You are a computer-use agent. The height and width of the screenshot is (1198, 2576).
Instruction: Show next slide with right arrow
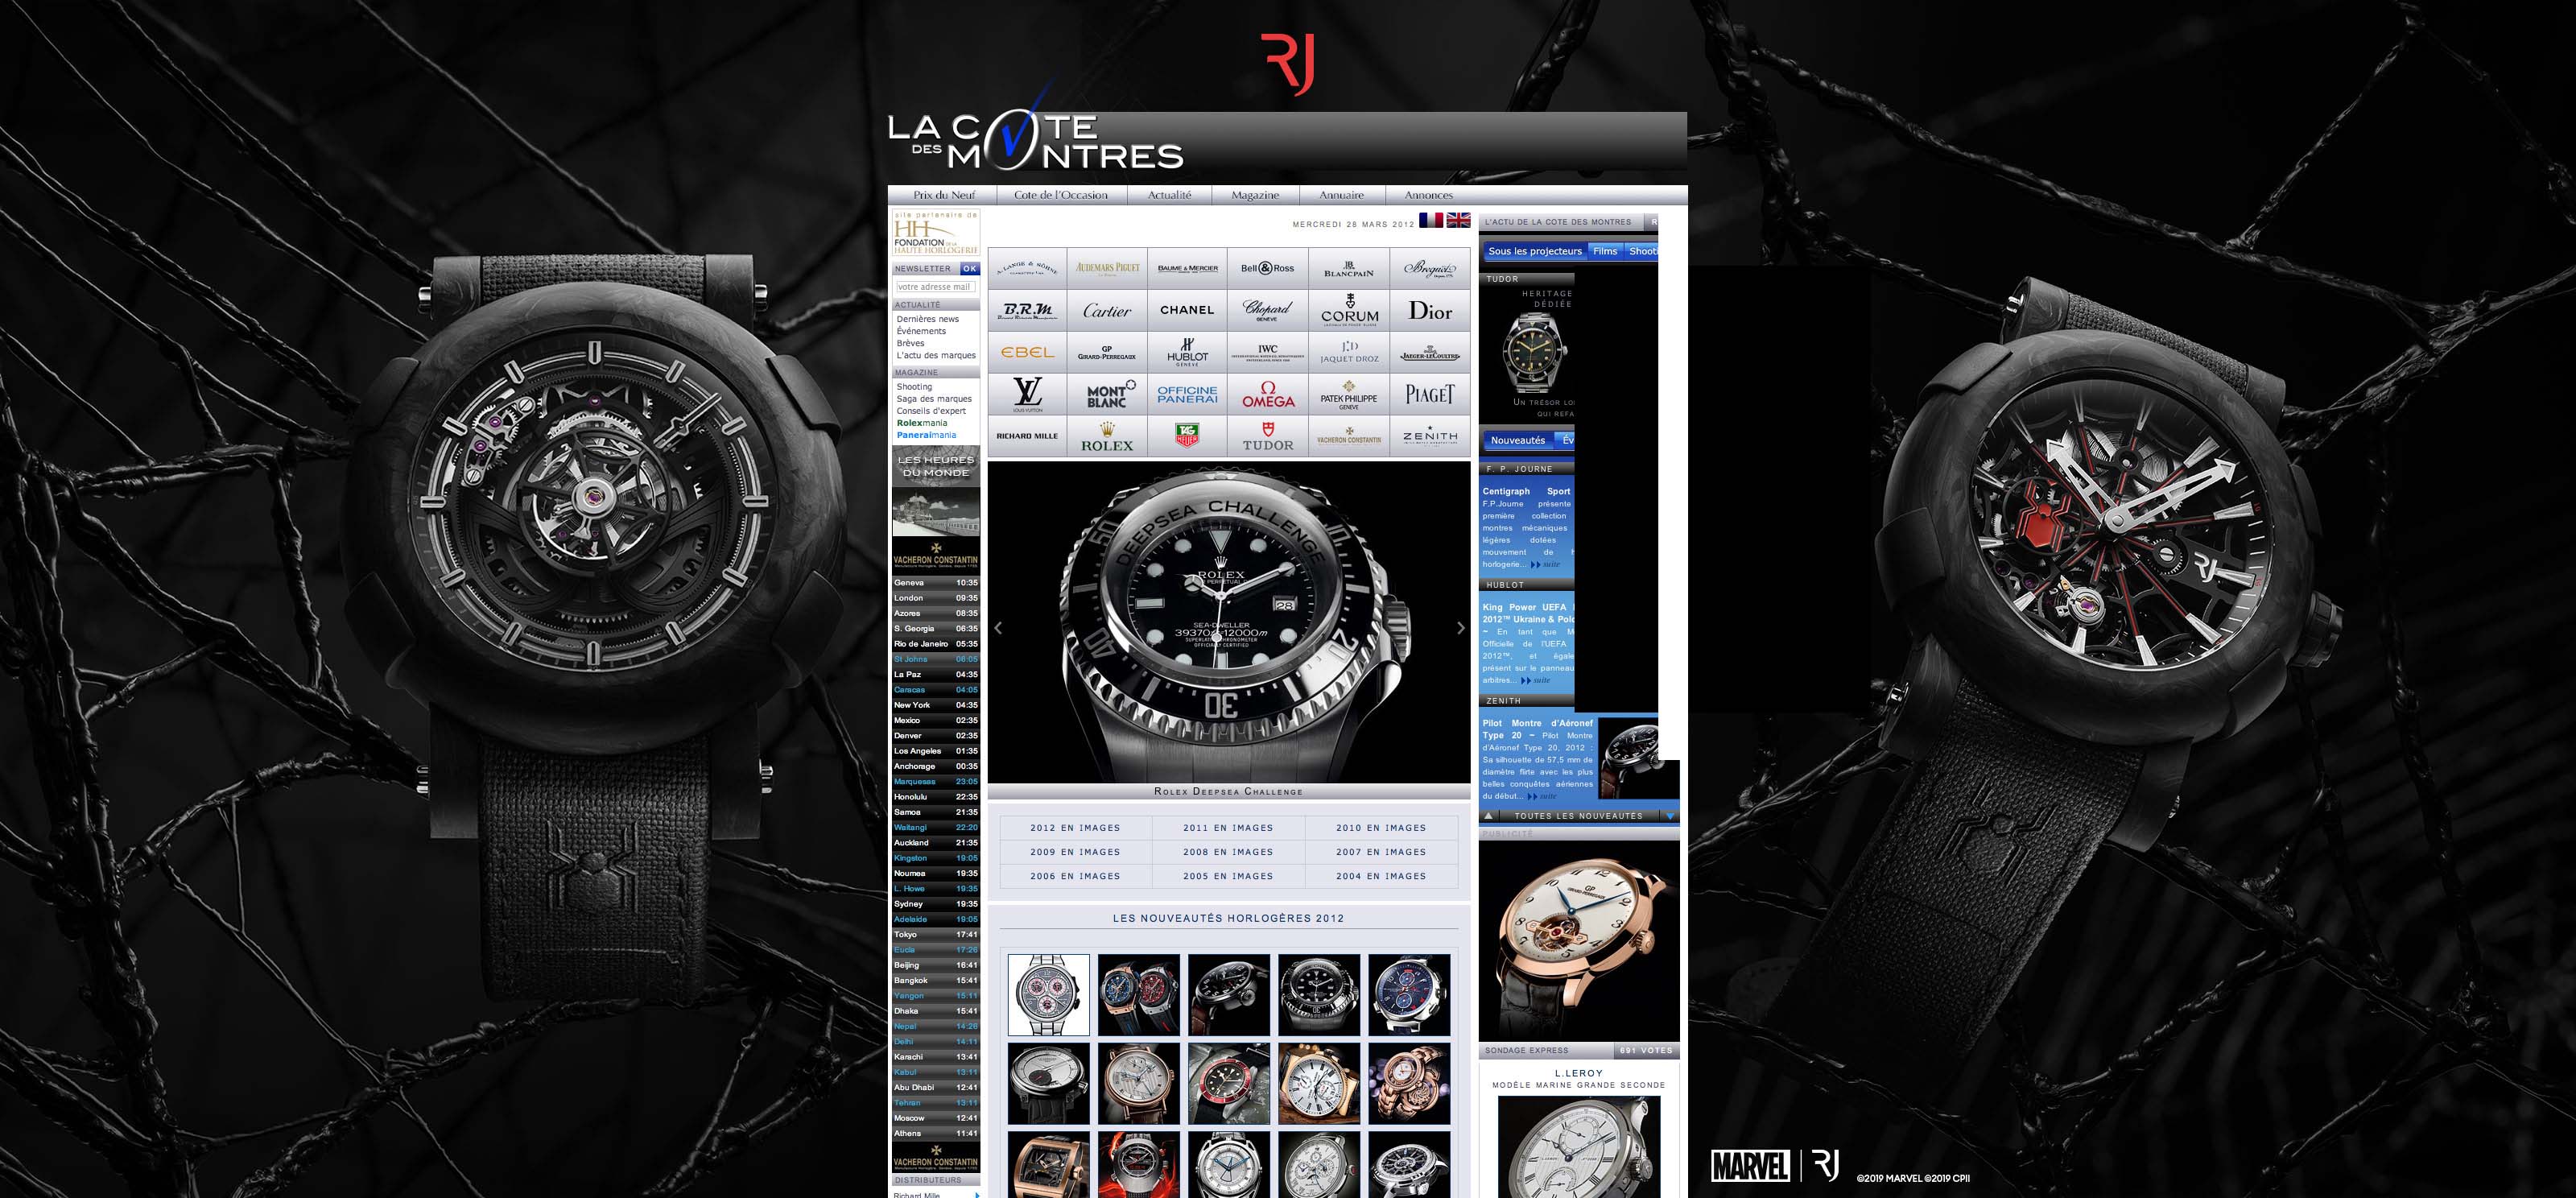click(x=1460, y=628)
